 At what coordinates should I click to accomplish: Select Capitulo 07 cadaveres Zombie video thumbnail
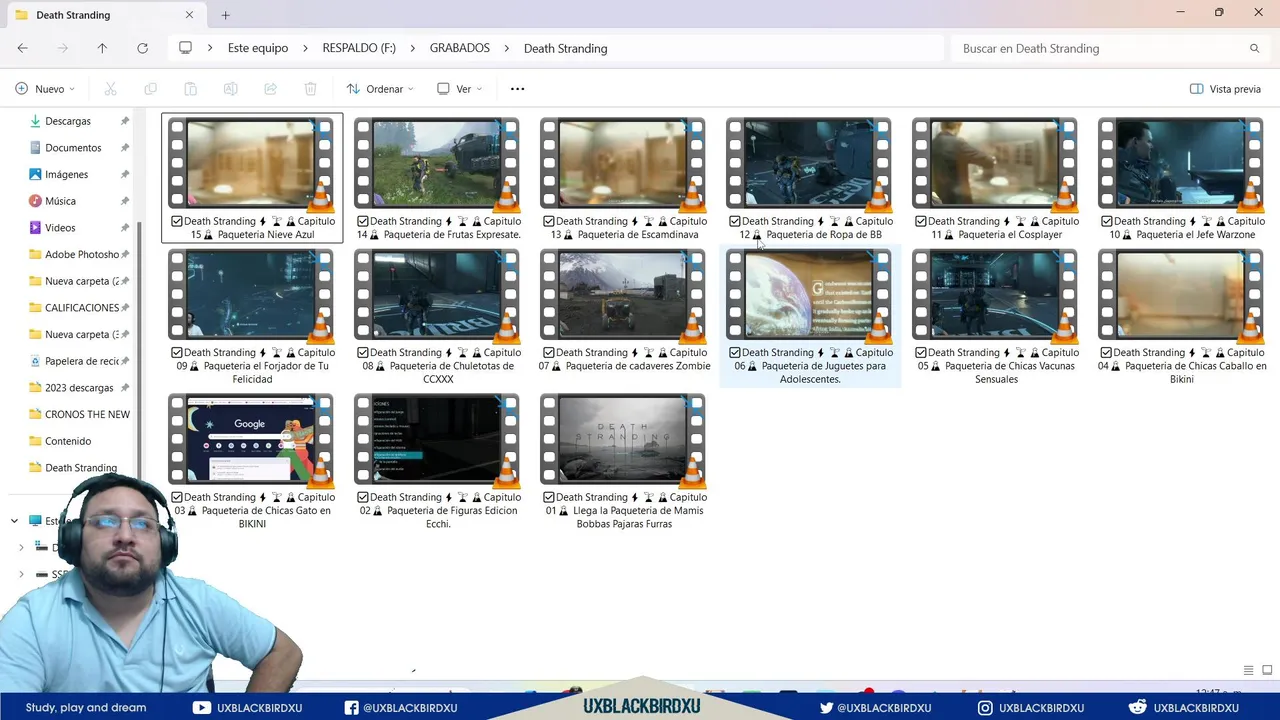[x=623, y=296]
